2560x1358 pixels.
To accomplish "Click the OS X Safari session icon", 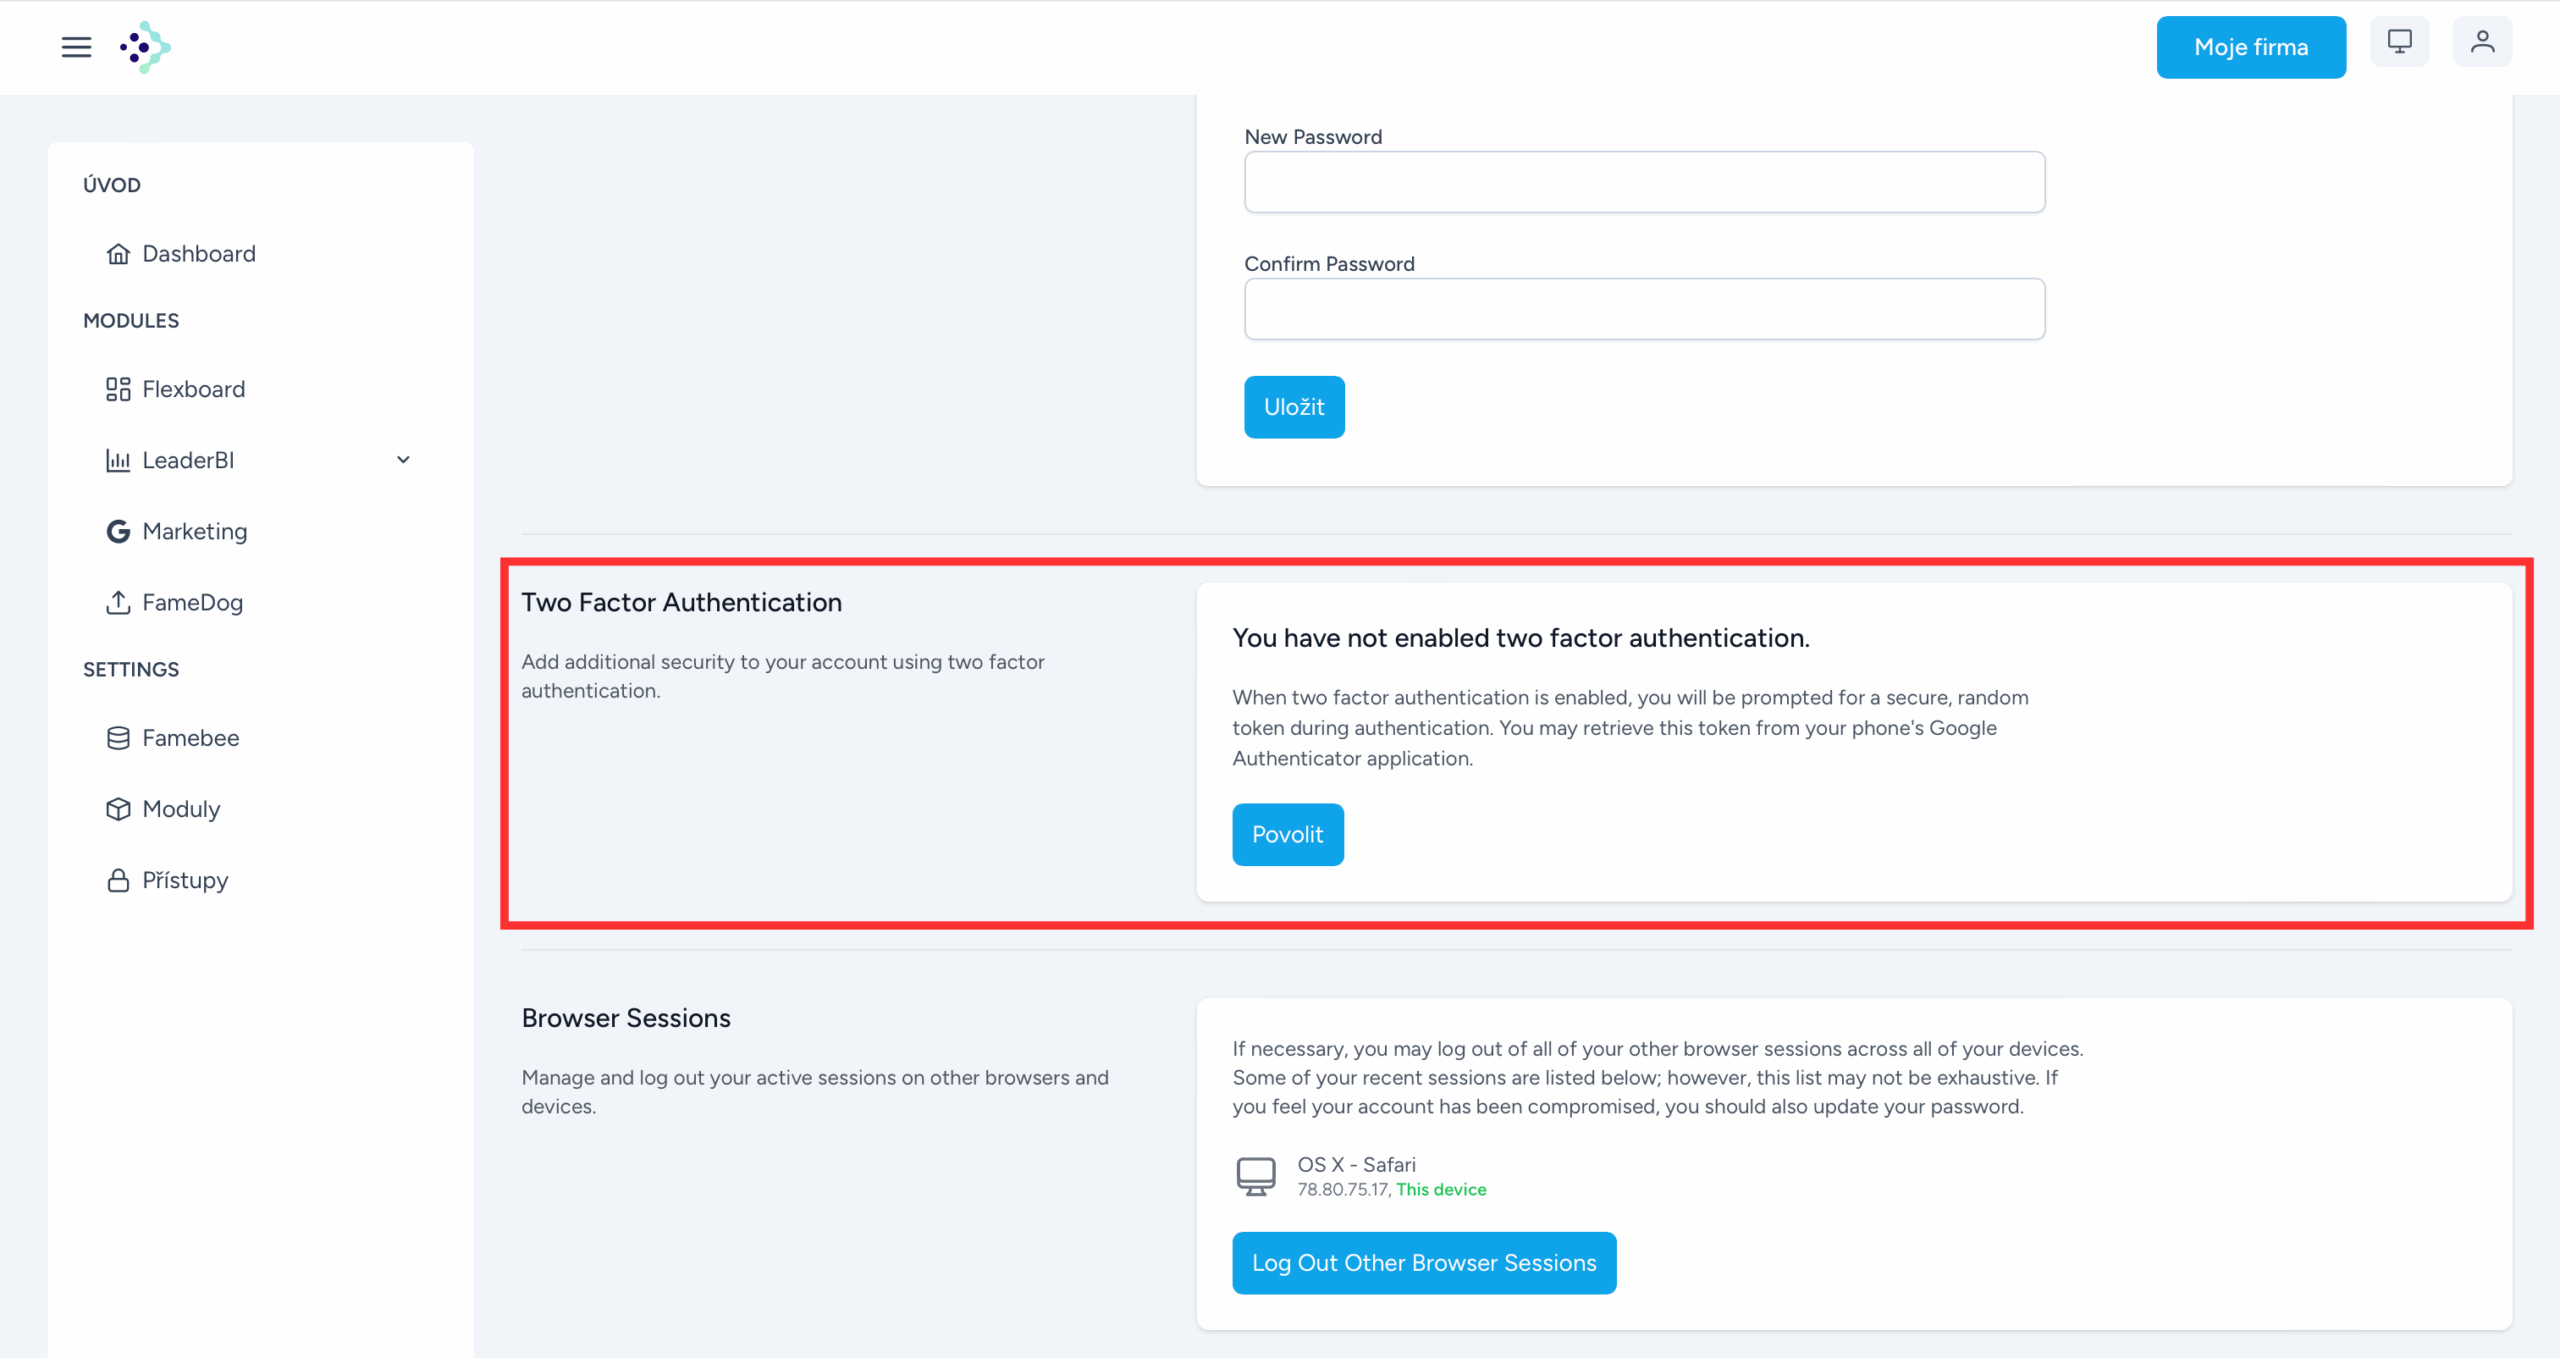I will point(1256,1176).
